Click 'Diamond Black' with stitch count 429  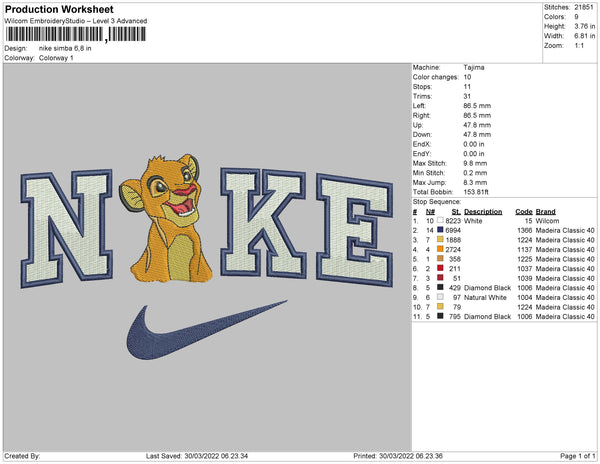tap(487, 288)
